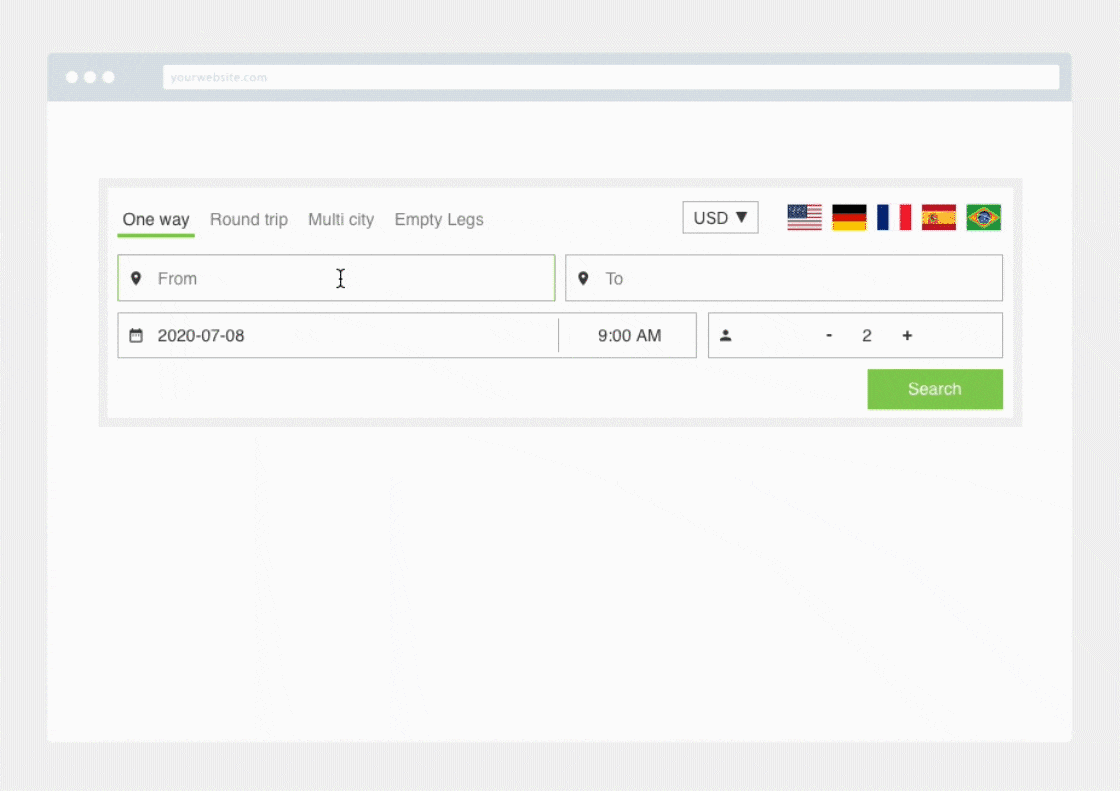The height and width of the screenshot is (791, 1120).
Task: Select the Brazilian flag language option
Action: point(983,217)
